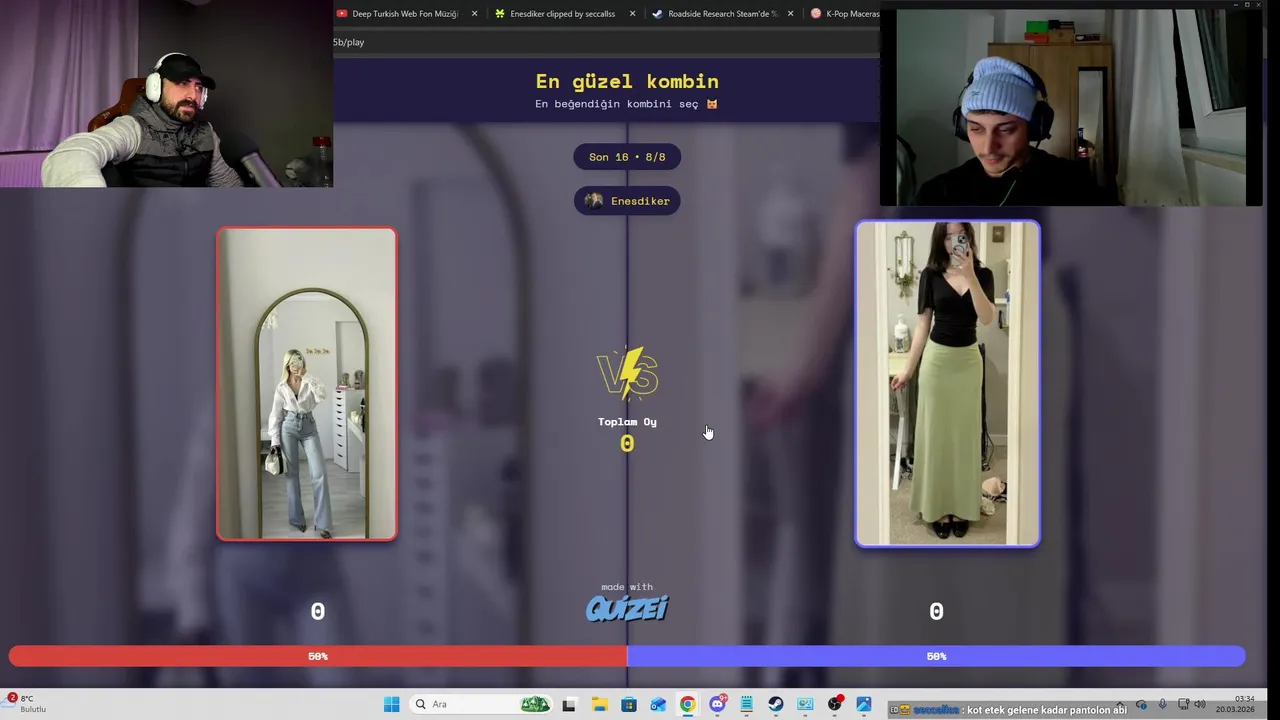Screen dimensions: 1280x720
Task: Open Microsoft Store from the taskbar
Action: pos(628,704)
